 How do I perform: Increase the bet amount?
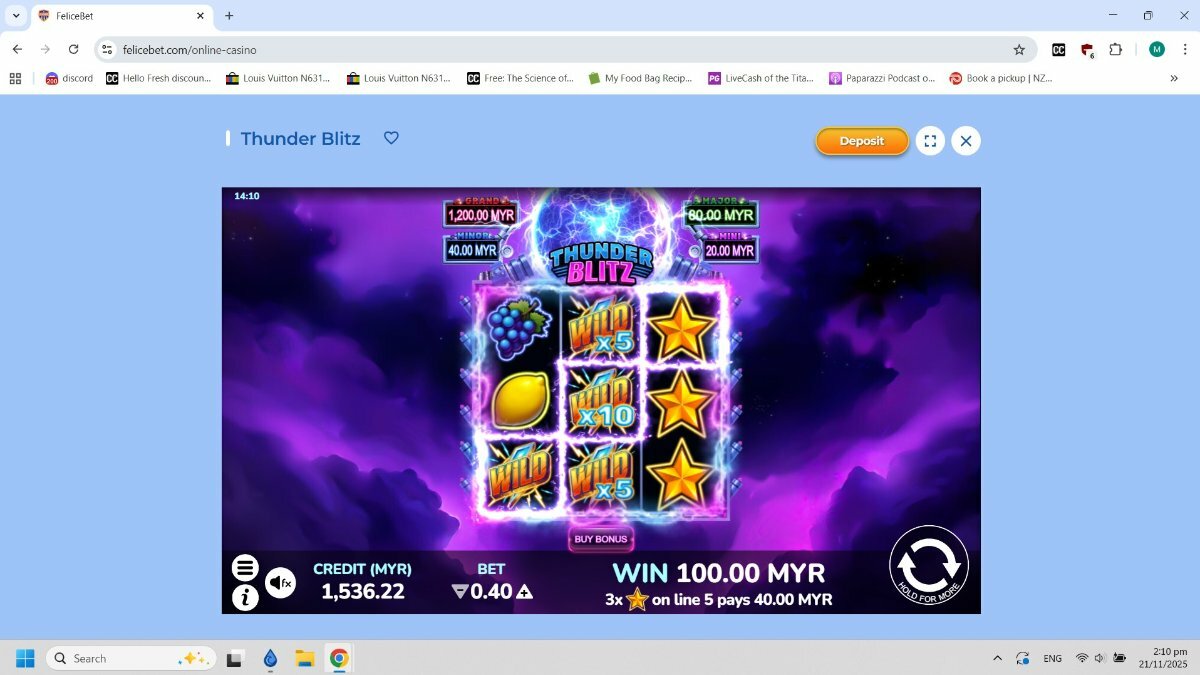525,591
